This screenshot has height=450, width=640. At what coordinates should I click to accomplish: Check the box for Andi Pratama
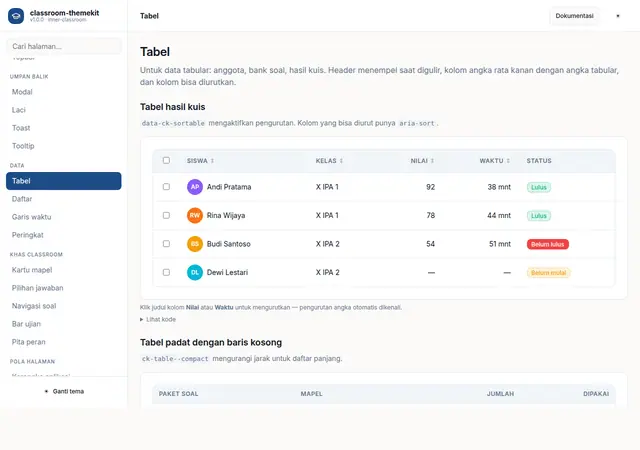point(166,187)
